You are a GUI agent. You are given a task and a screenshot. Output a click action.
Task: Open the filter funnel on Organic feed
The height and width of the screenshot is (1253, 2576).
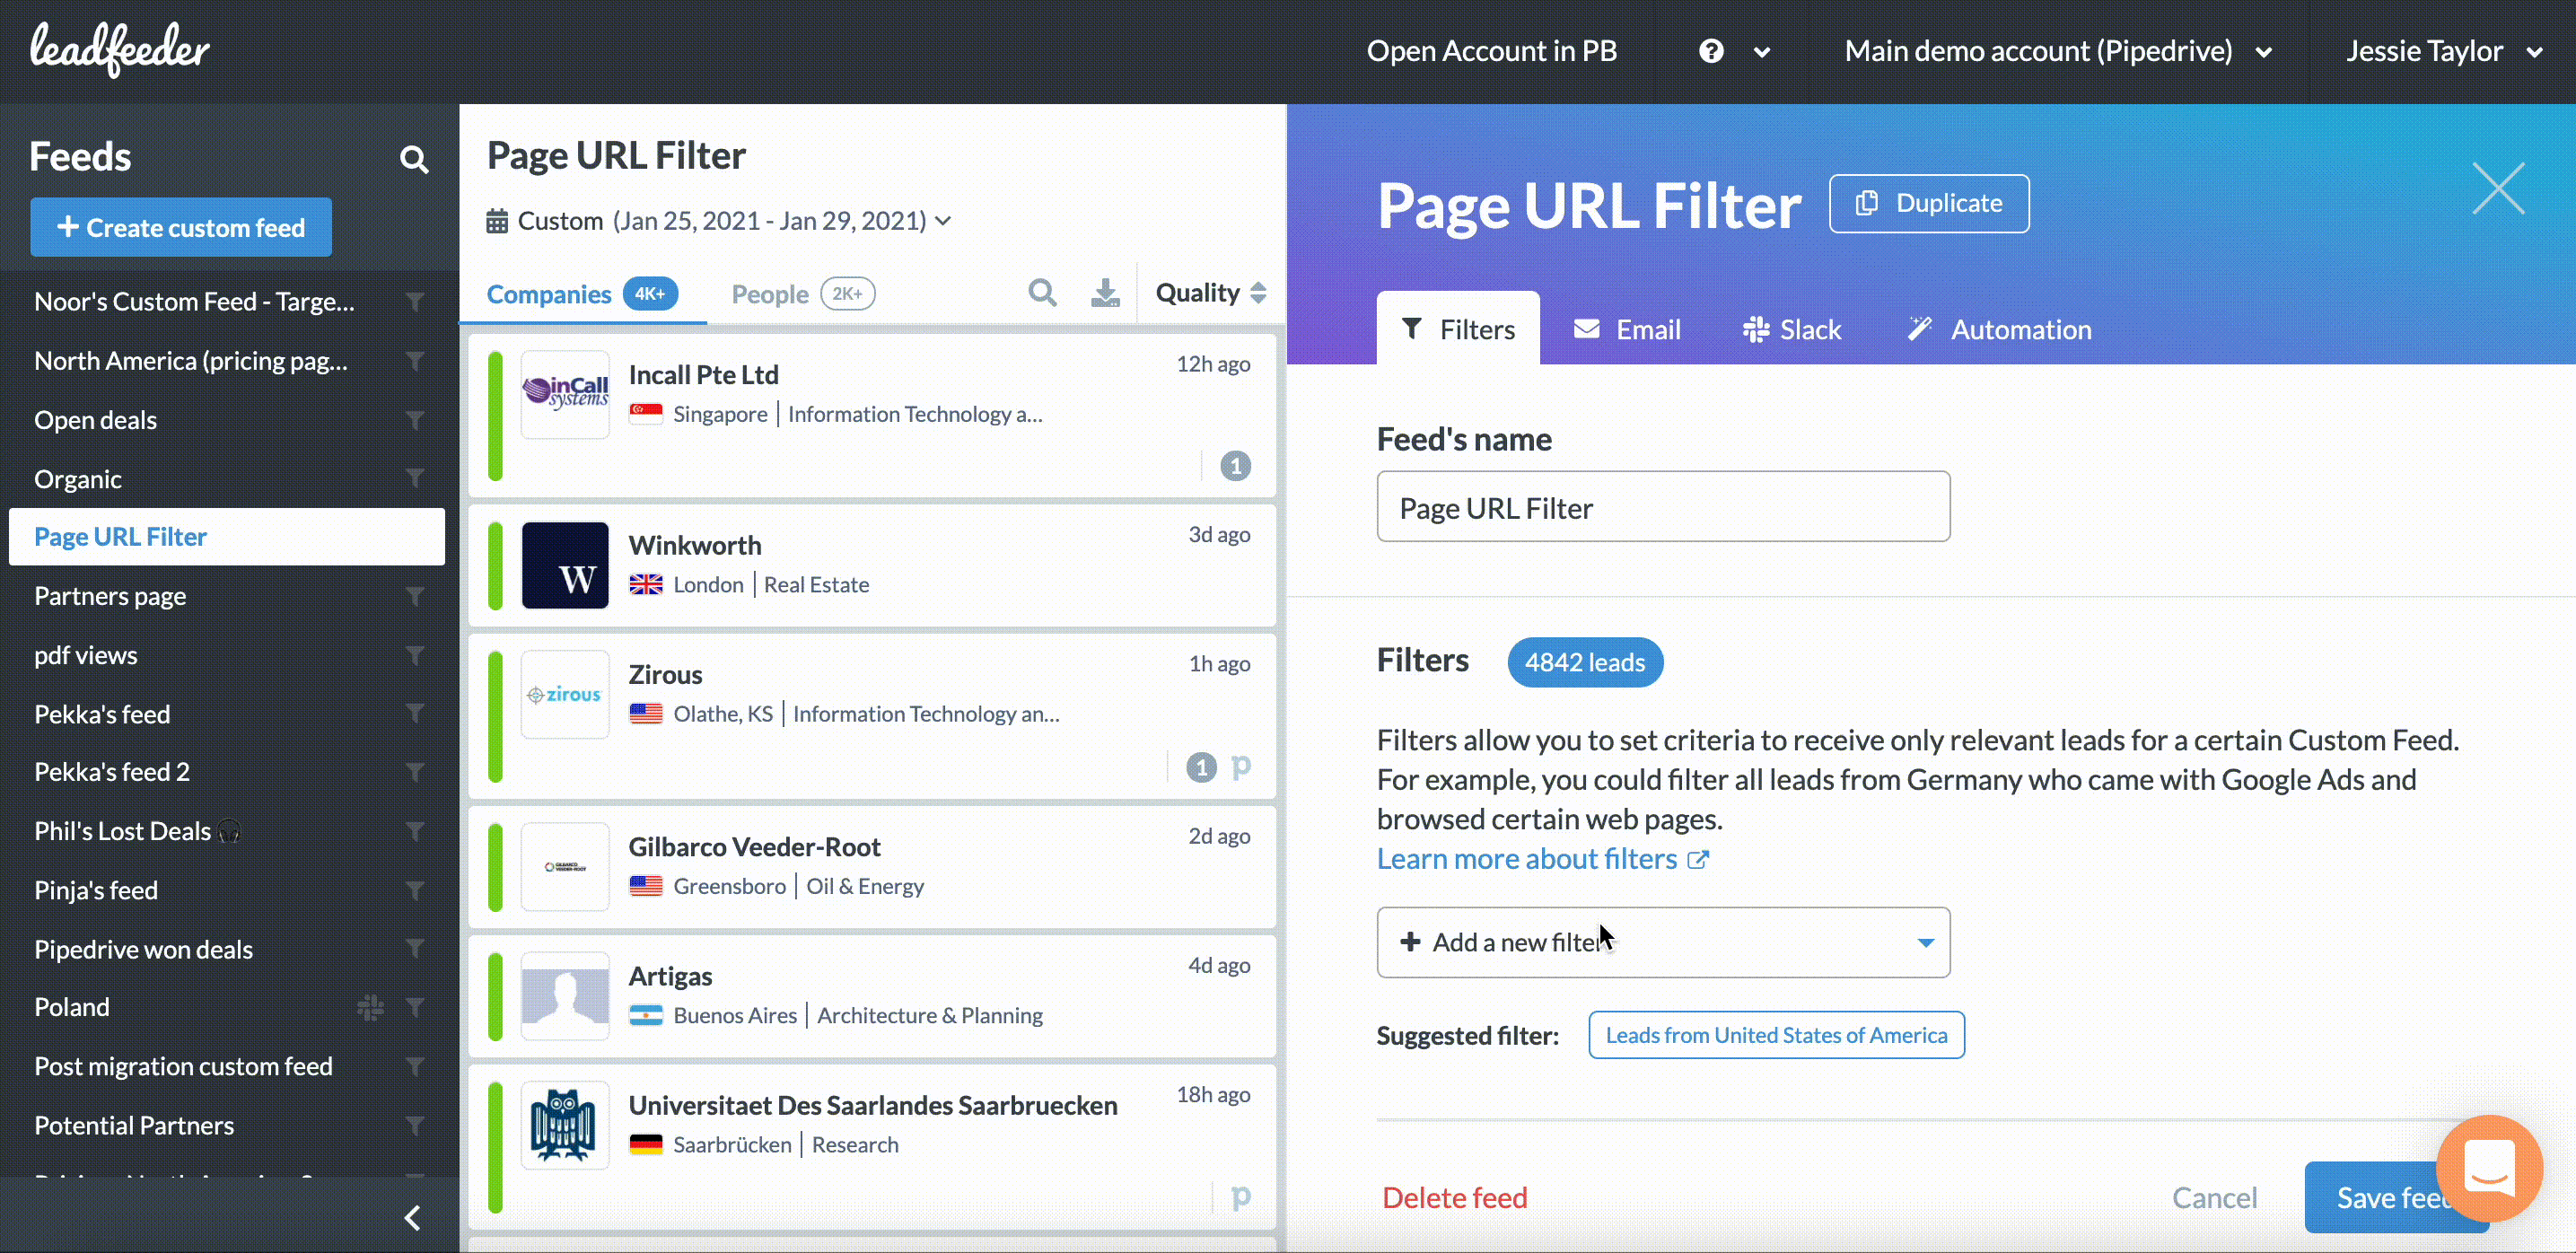pos(415,478)
